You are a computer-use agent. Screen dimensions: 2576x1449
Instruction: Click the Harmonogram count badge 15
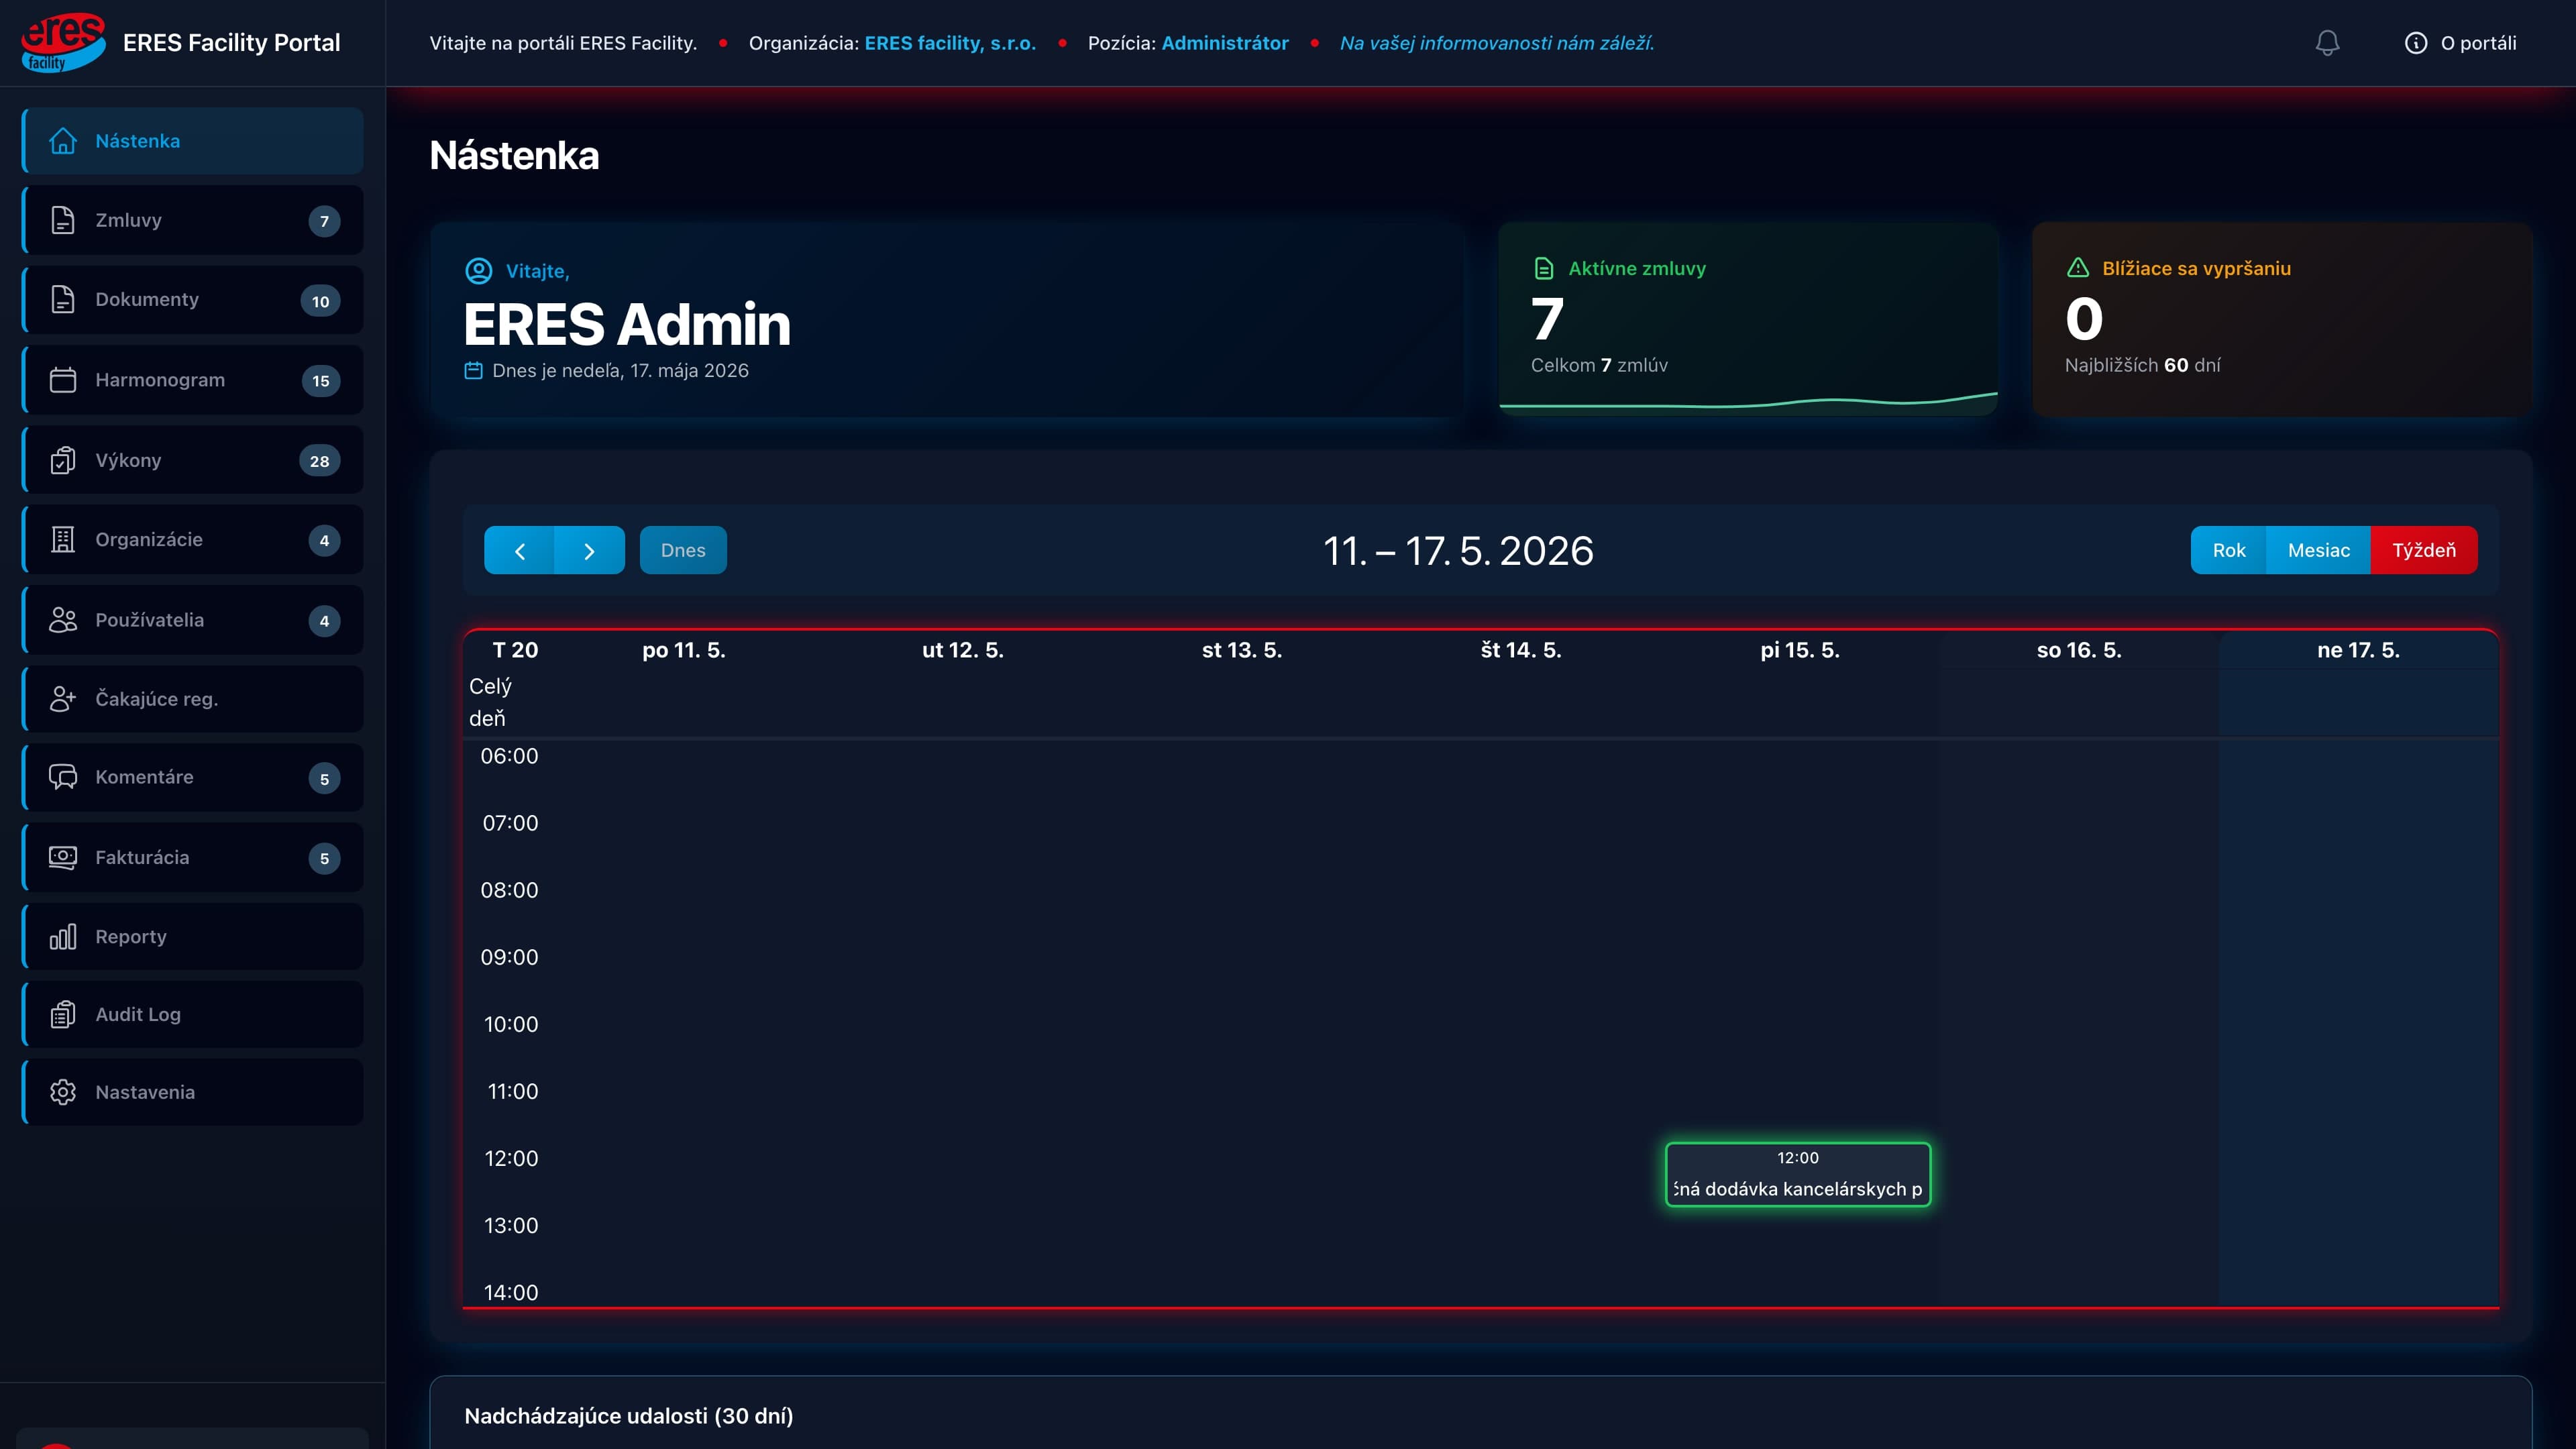(321, 381)
